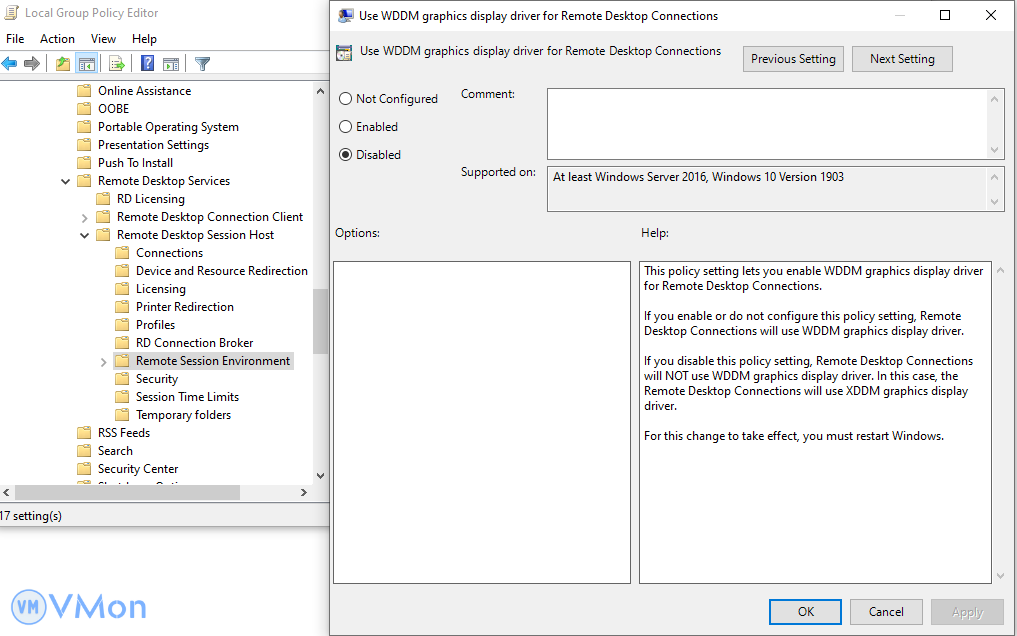1017x636 pixels.
Task: Click the Back arrow toolbar icon
Action: (10, 64)
